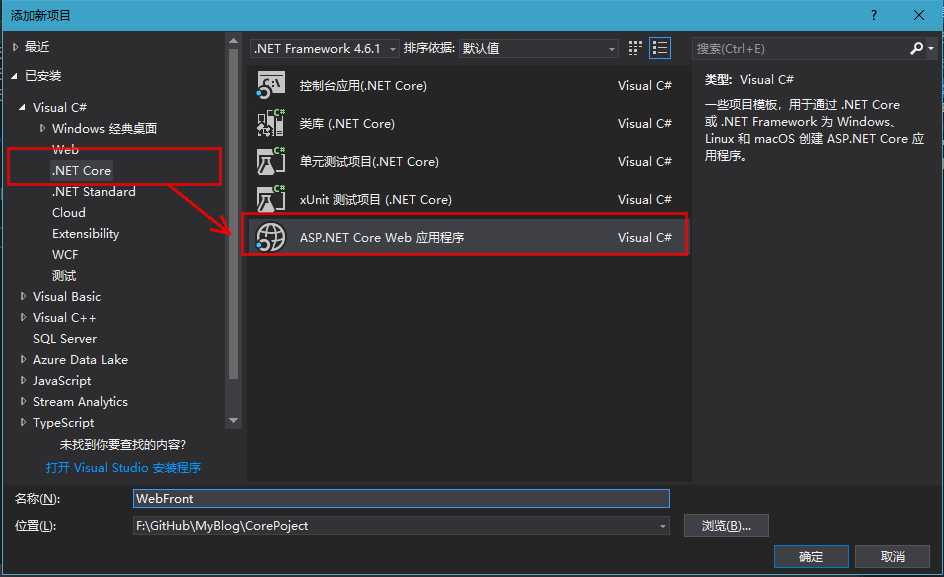Click the 确定 button
Viewport: 944px width, 577px height.
click(811, 557)
